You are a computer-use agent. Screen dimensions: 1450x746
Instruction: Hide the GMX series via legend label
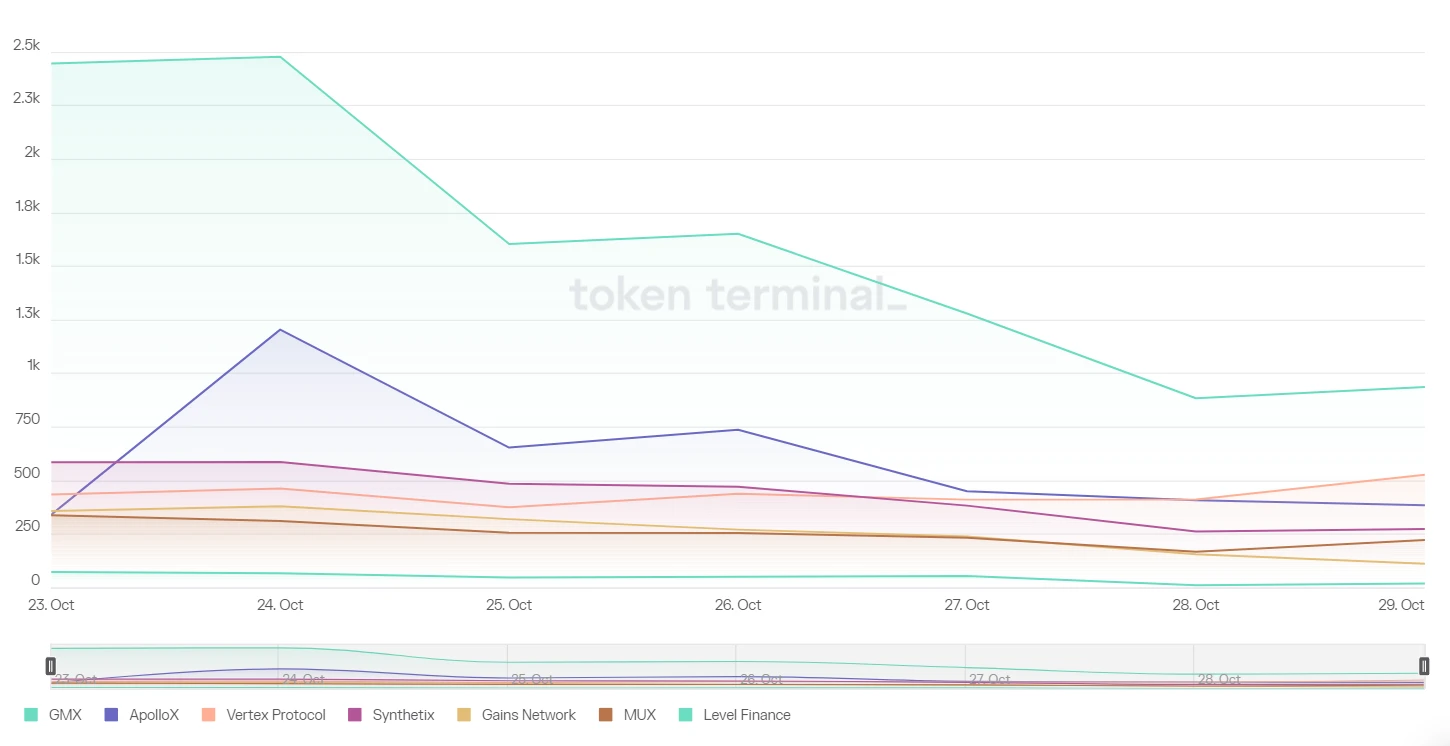coord(65,715)
